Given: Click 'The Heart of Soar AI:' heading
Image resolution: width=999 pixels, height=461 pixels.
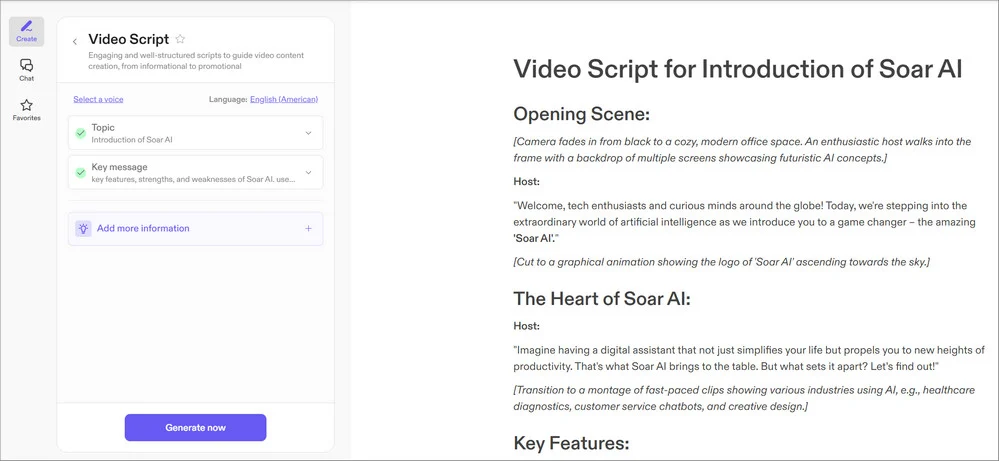Looking at the screenshot, I should (x=602, y=299).
